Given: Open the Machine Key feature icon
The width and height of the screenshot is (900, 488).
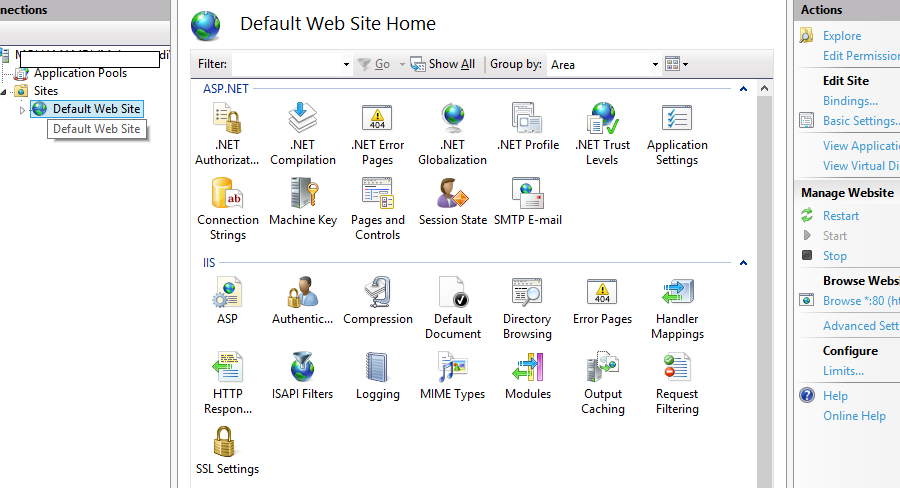Looking at the screenshot, I should [x=303, y=195].
